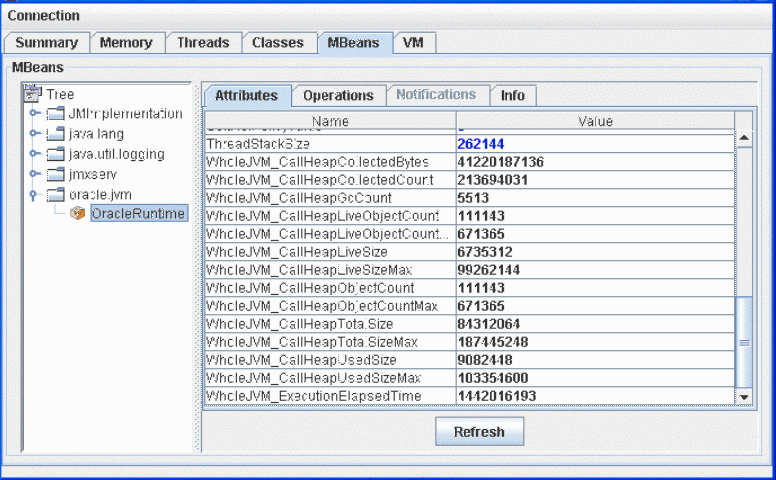Open the Threads tab

coord(203,43)
